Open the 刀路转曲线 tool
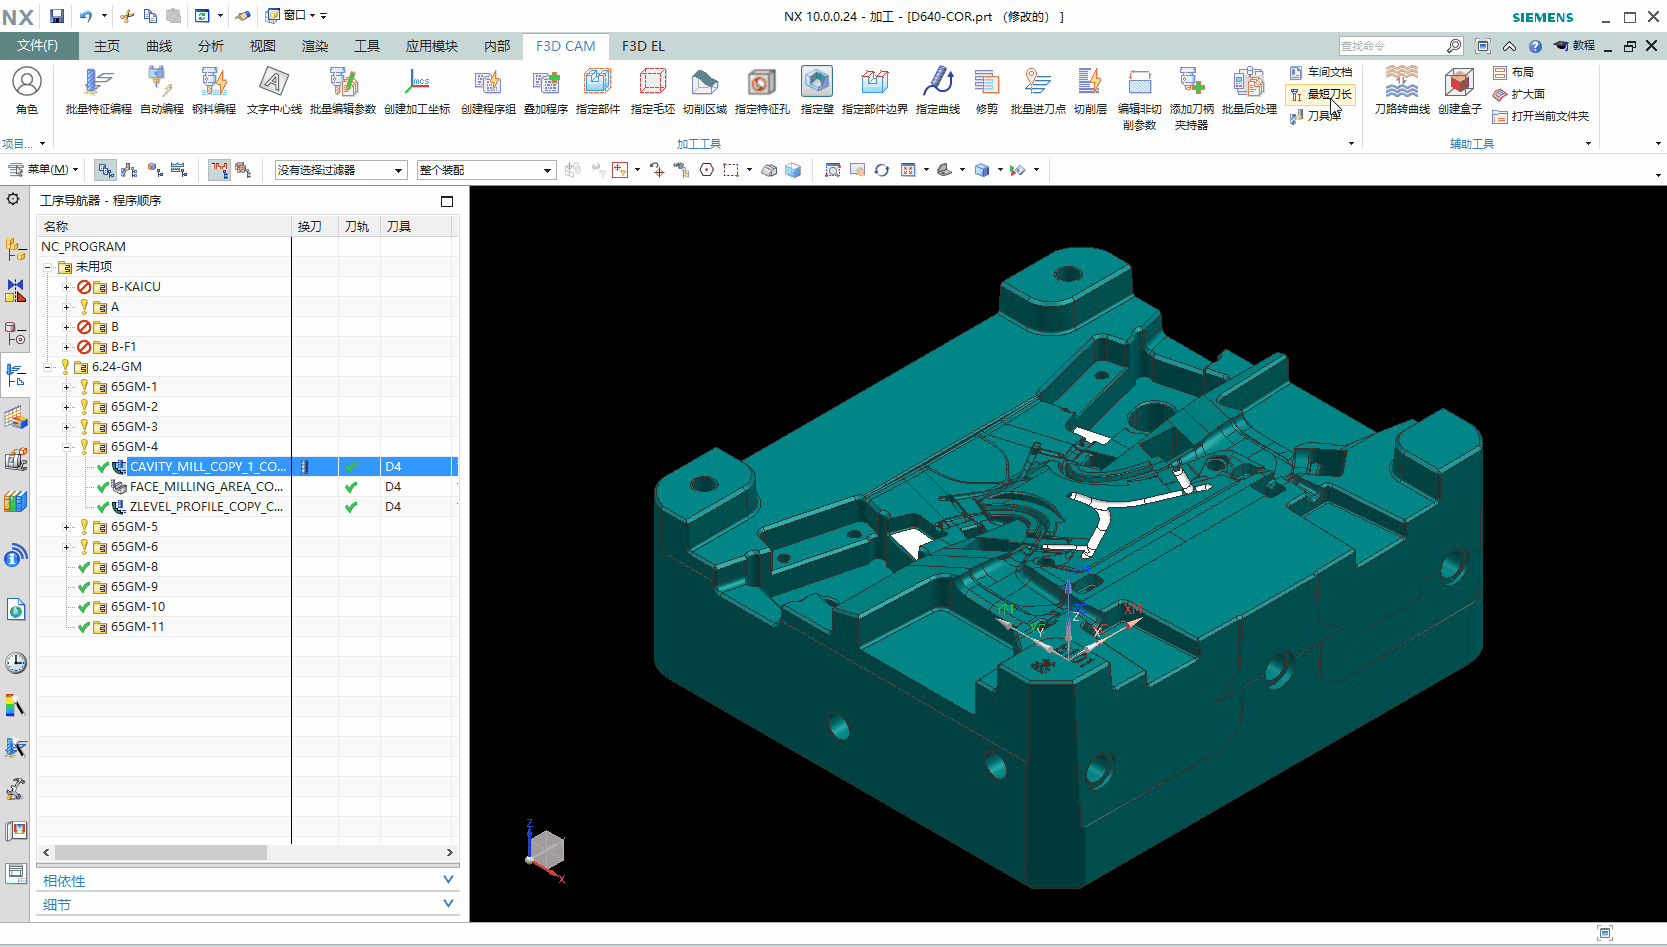The height and width of the screenshot is (947, 1667). (x=1402, y=90)
